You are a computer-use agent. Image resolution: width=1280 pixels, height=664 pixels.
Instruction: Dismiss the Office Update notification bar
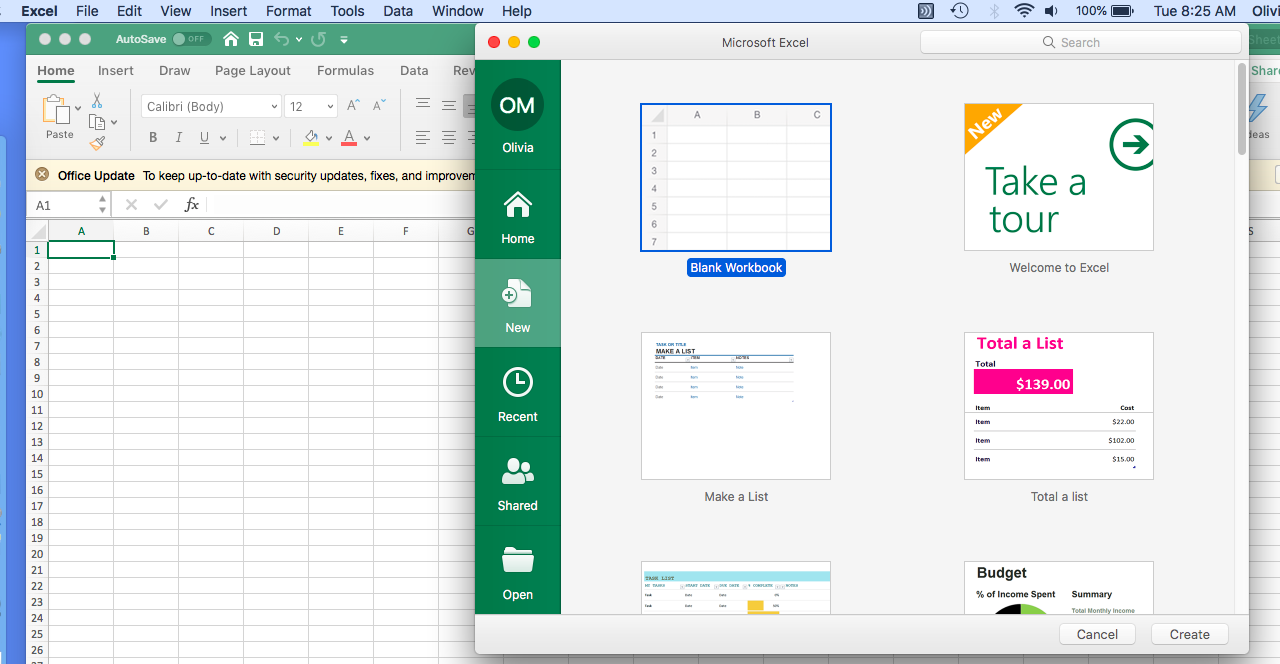click(x=42, y=175)
